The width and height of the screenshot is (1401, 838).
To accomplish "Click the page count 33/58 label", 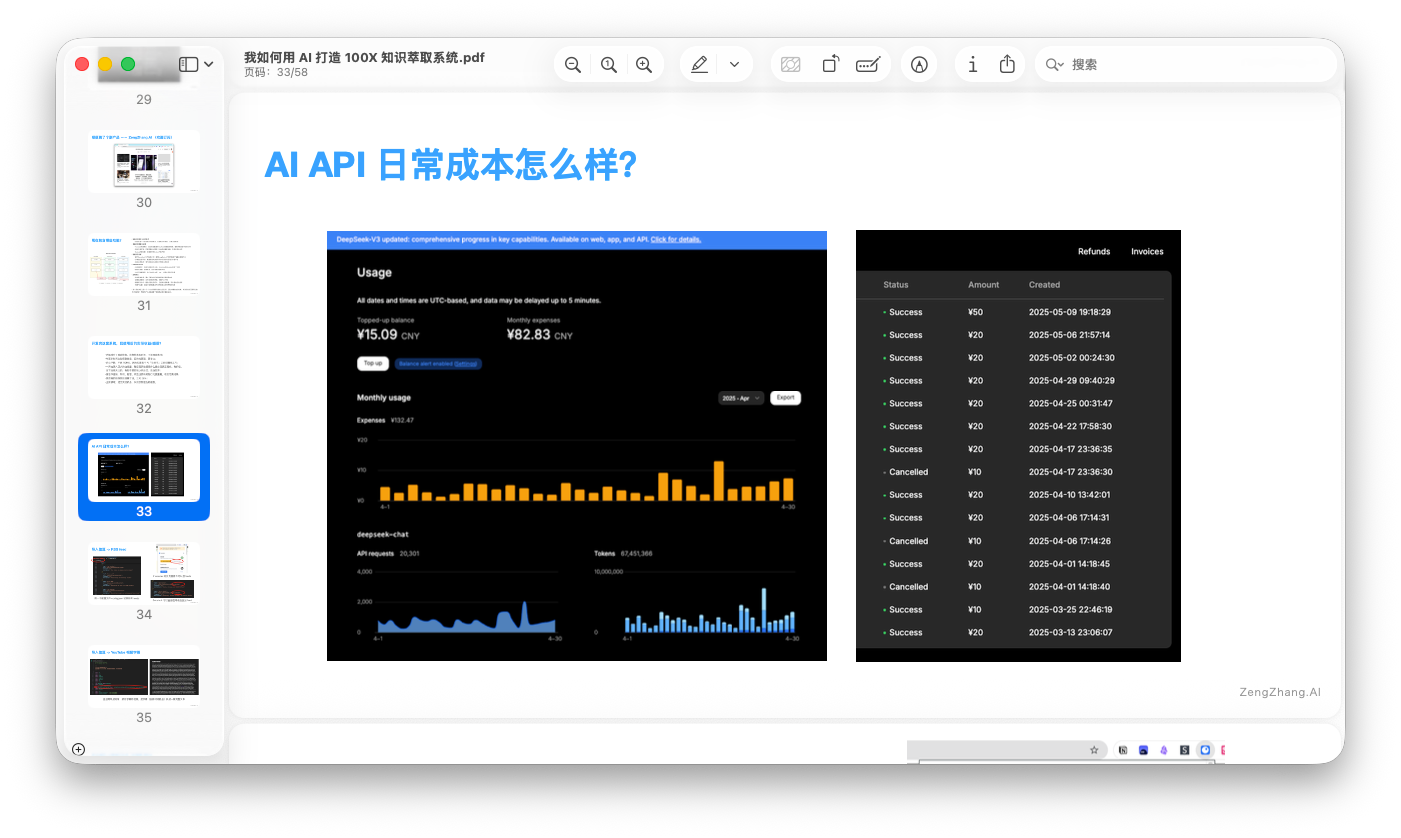I will click(x=276, y=73).
